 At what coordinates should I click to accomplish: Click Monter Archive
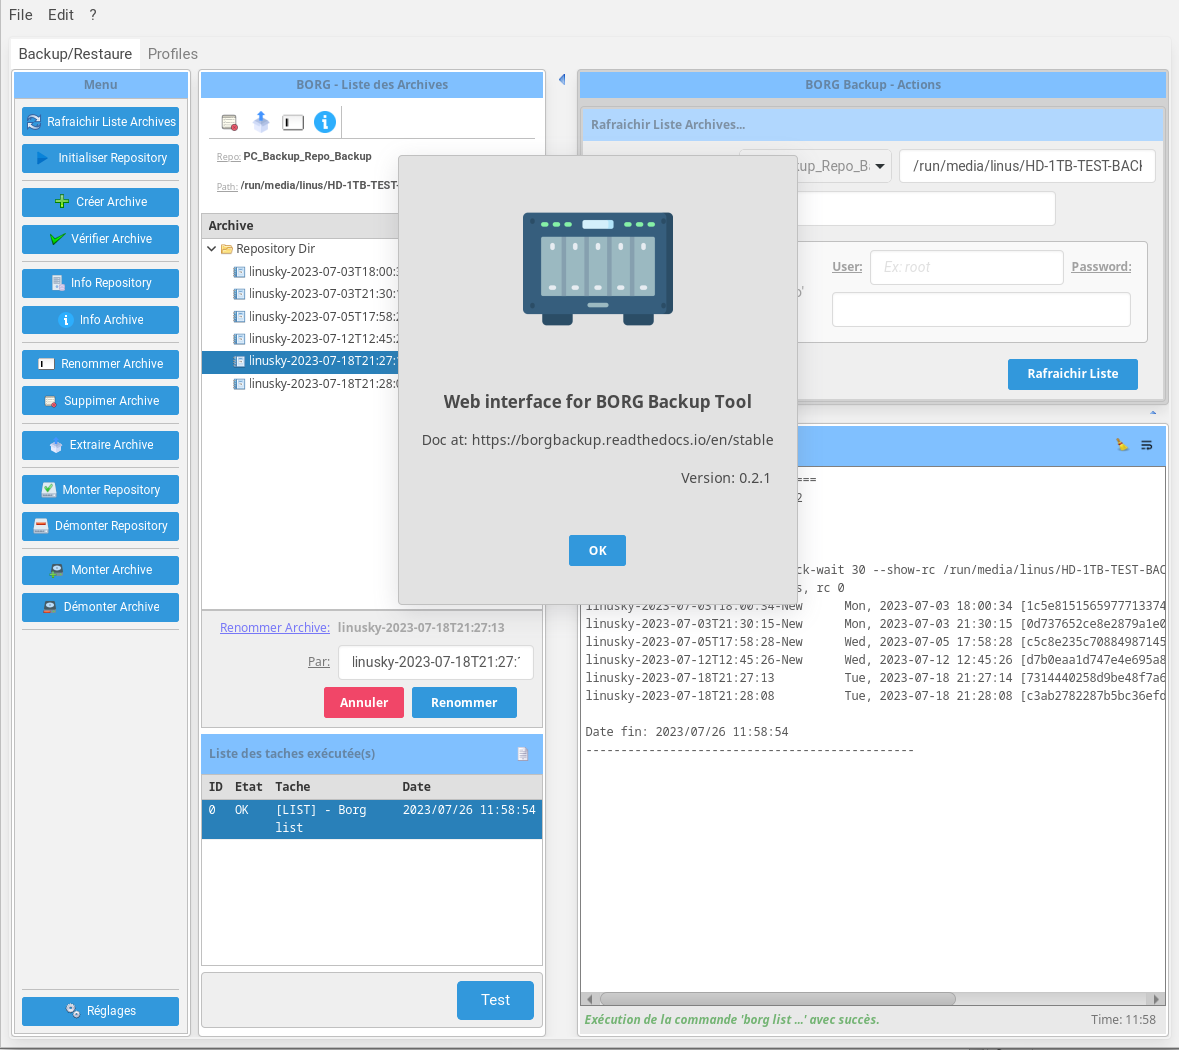coord(101,570)
